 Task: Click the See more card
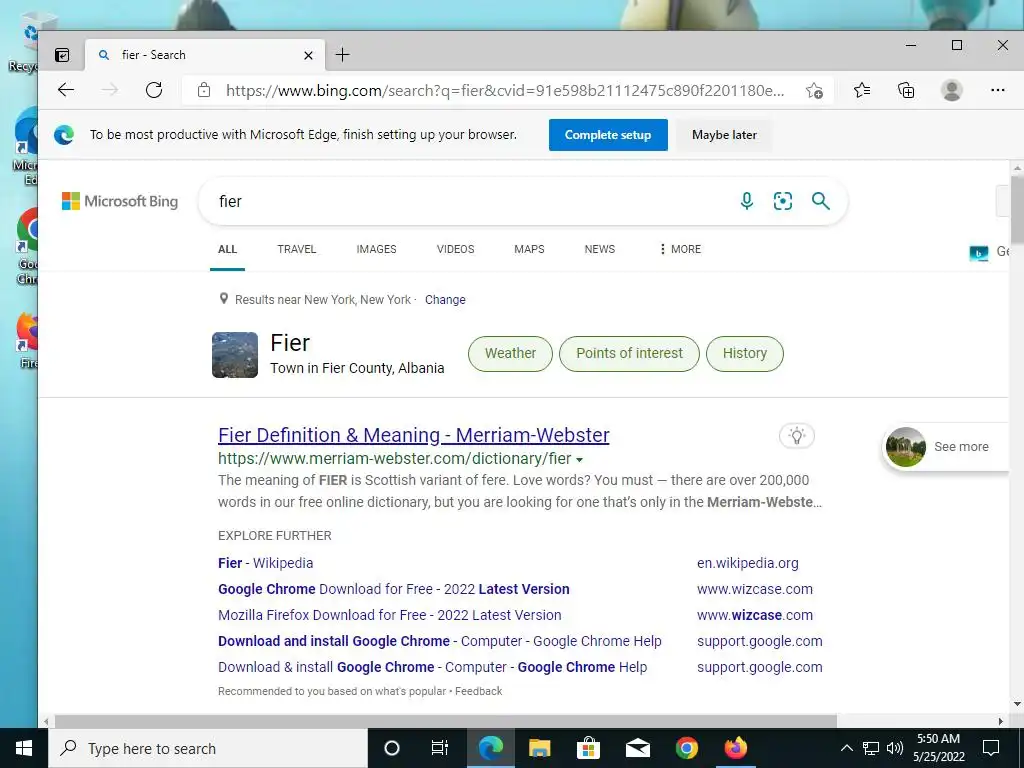(945, 447)
